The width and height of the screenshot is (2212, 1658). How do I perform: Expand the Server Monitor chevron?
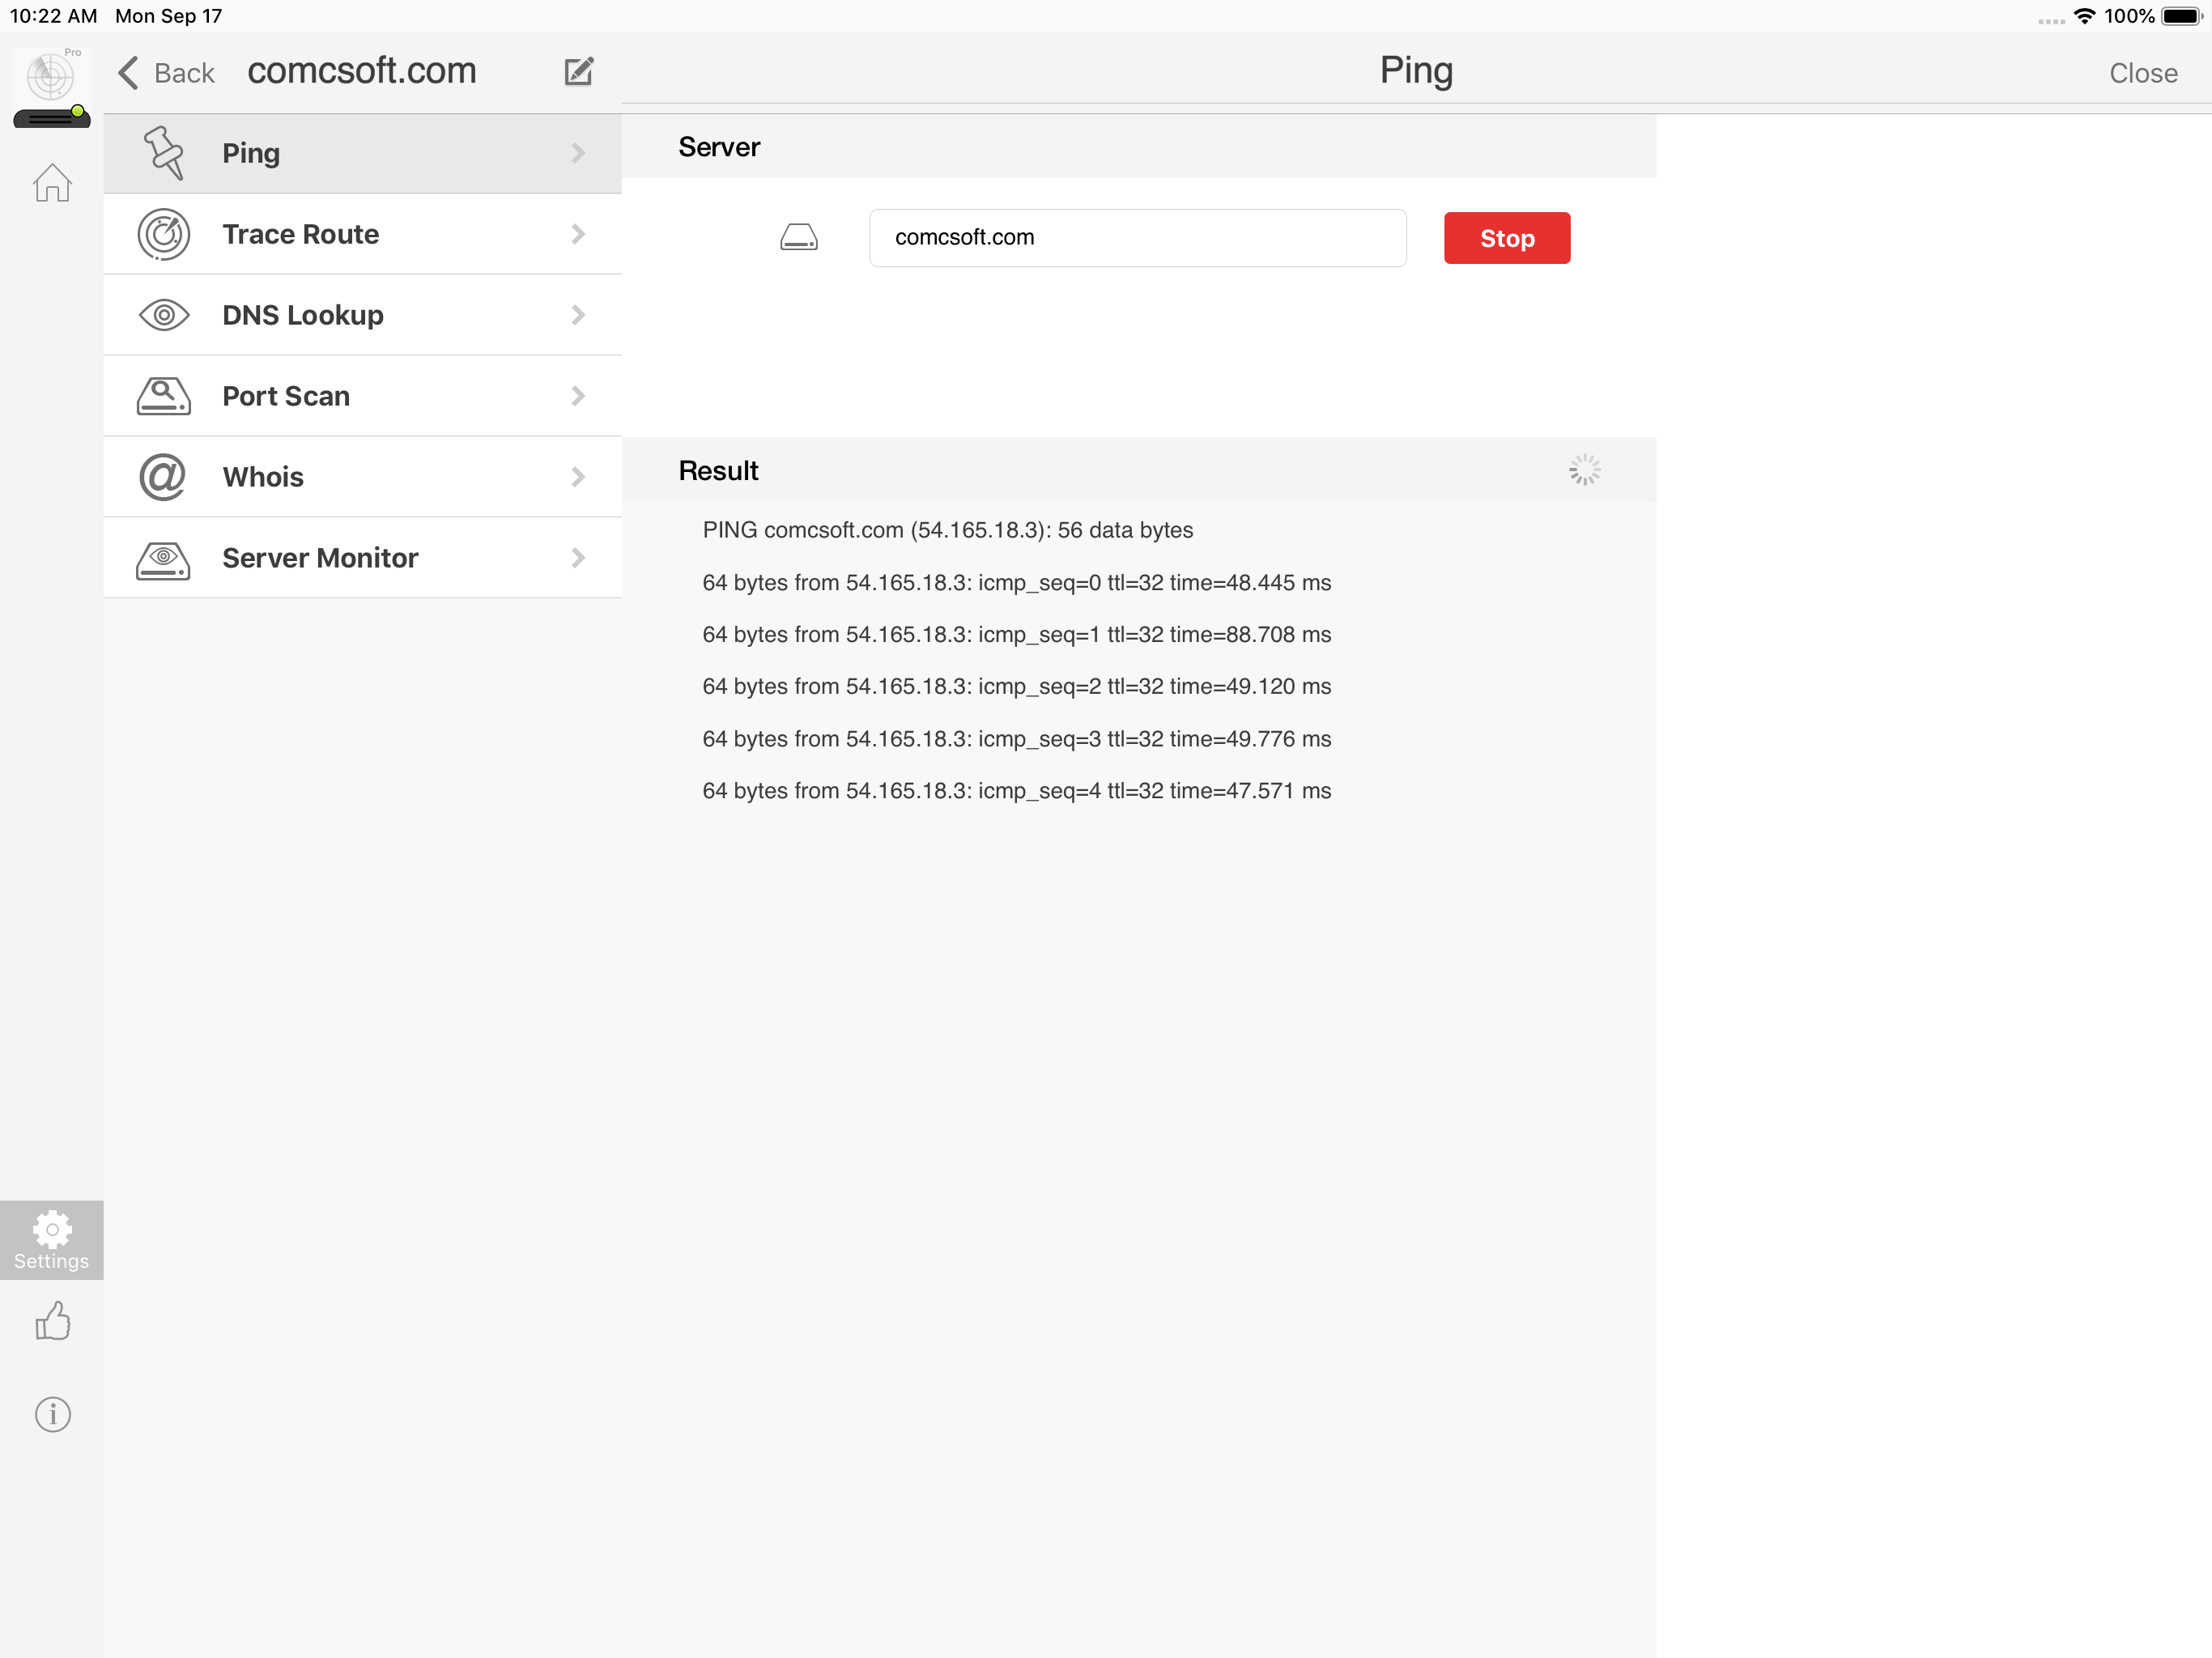click(x=578, y=558)
